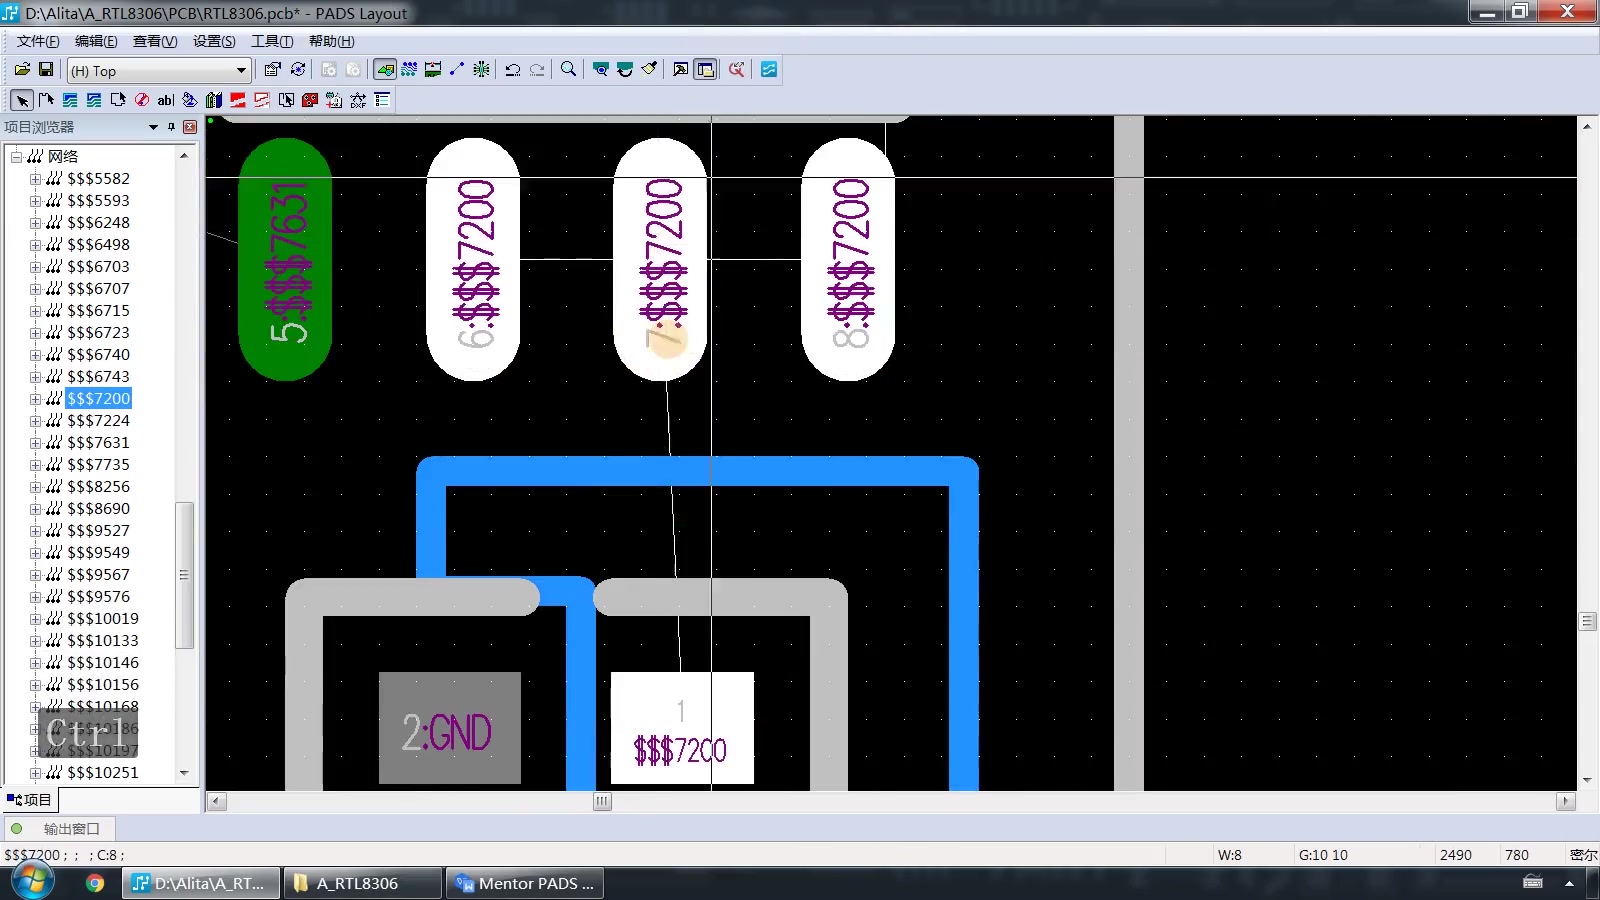Click the Undo arrow icon

point(513,69)
